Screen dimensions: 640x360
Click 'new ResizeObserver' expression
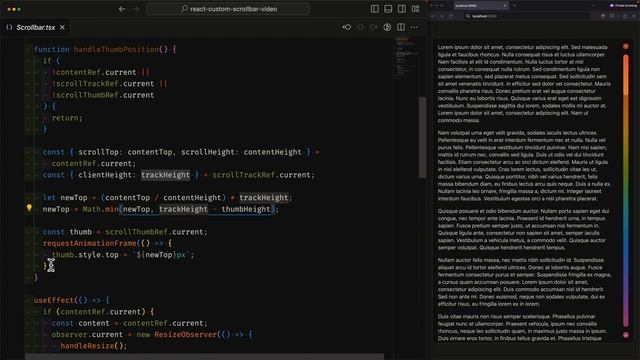point(176,335)
